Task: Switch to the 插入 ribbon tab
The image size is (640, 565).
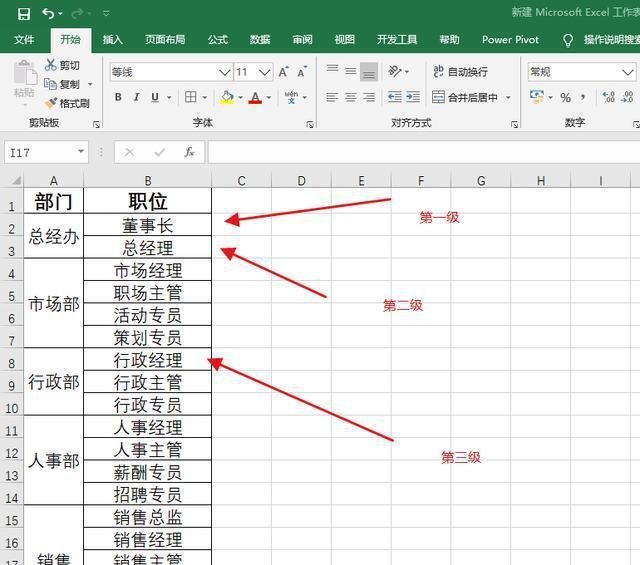Action: pos(113,40)
